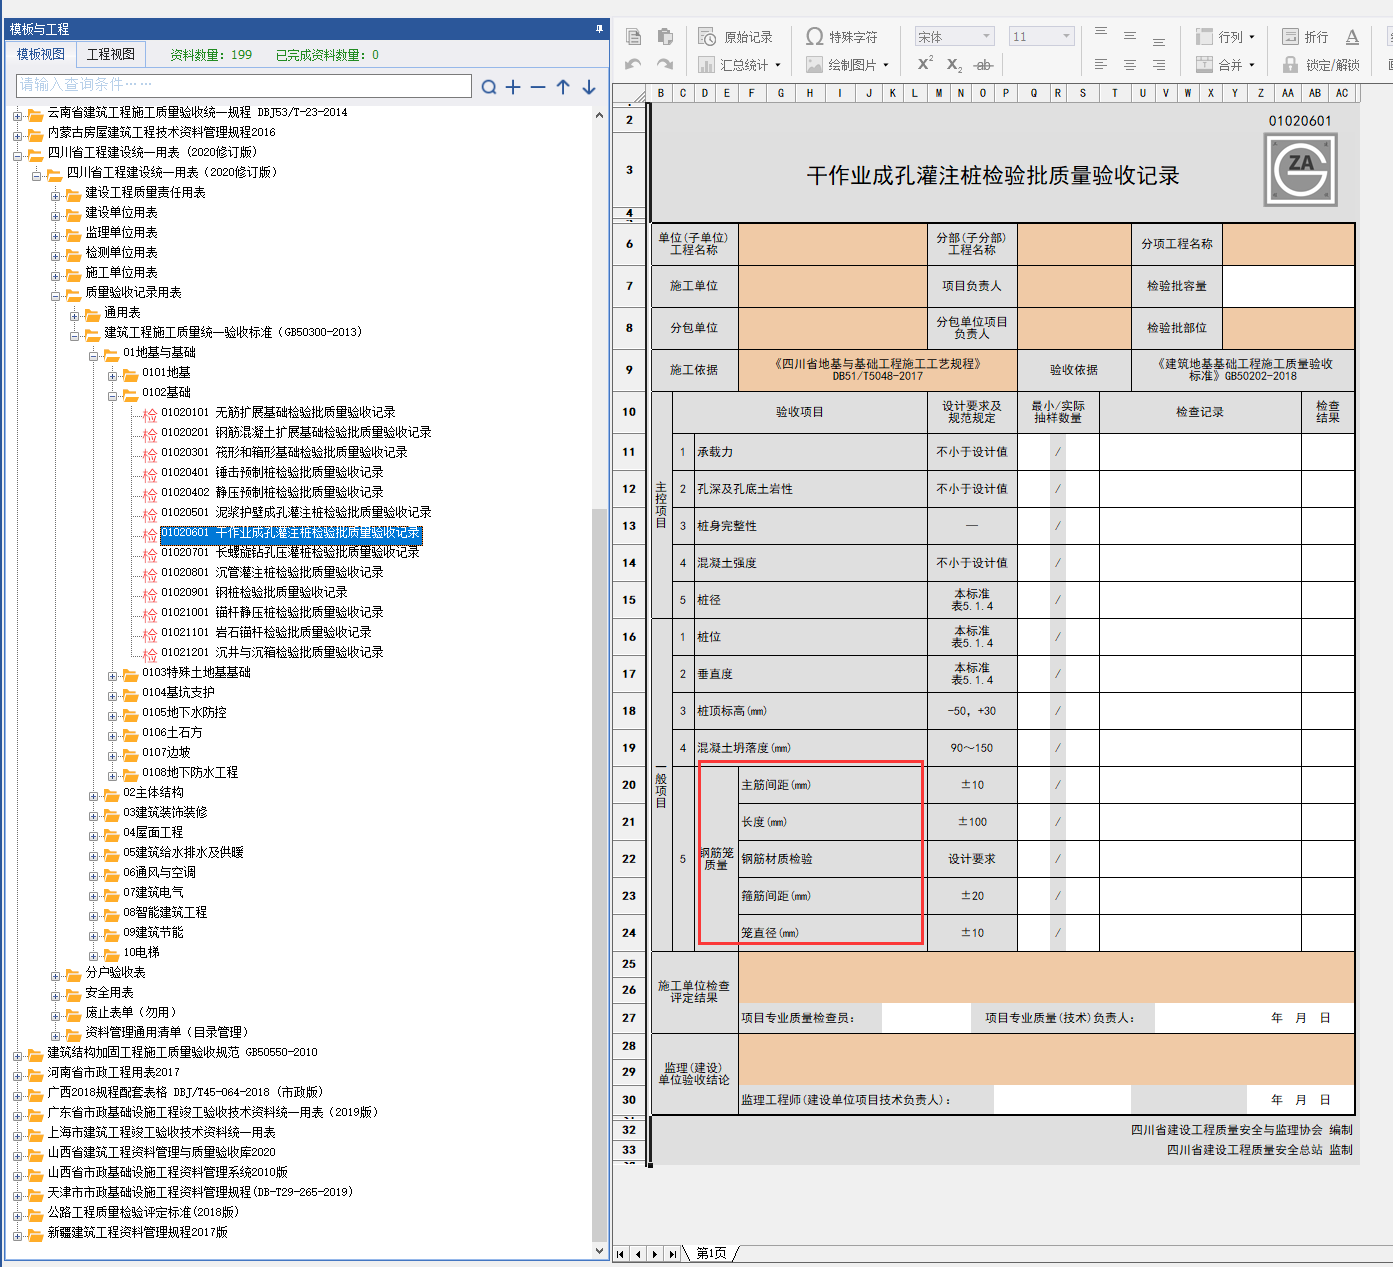Open the 0104基坑支护 folder
The image size is (1393, 1267).
click(178, 692)
